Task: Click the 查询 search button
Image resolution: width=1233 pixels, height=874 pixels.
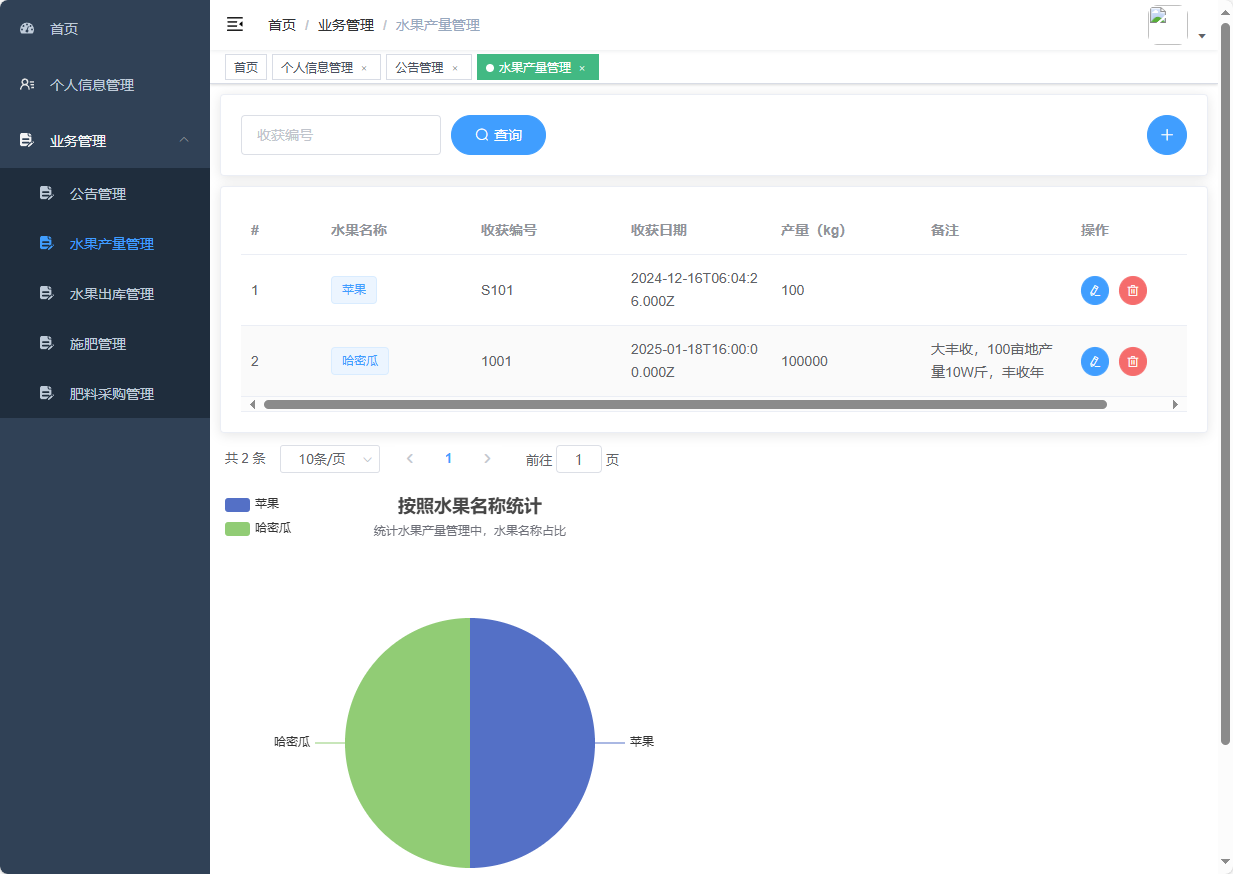Action: [498, 135]
